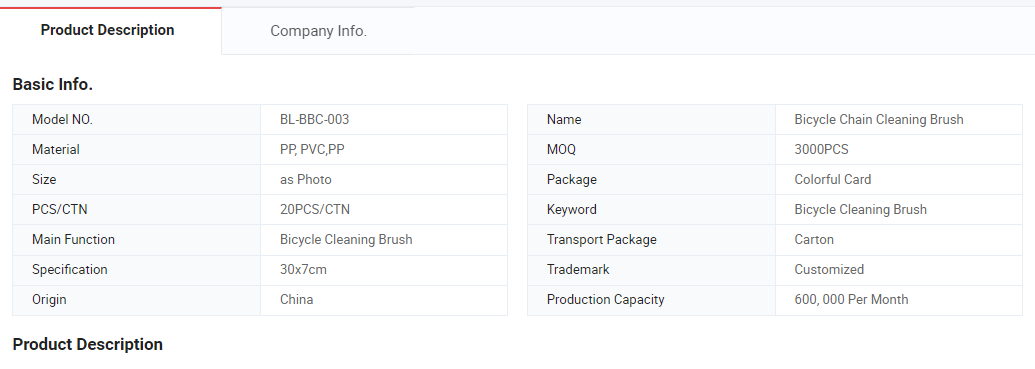This screenshot has width=1035, height=369.
Task: Select the 600, 000 Per Month value
Action: point(851,300)
